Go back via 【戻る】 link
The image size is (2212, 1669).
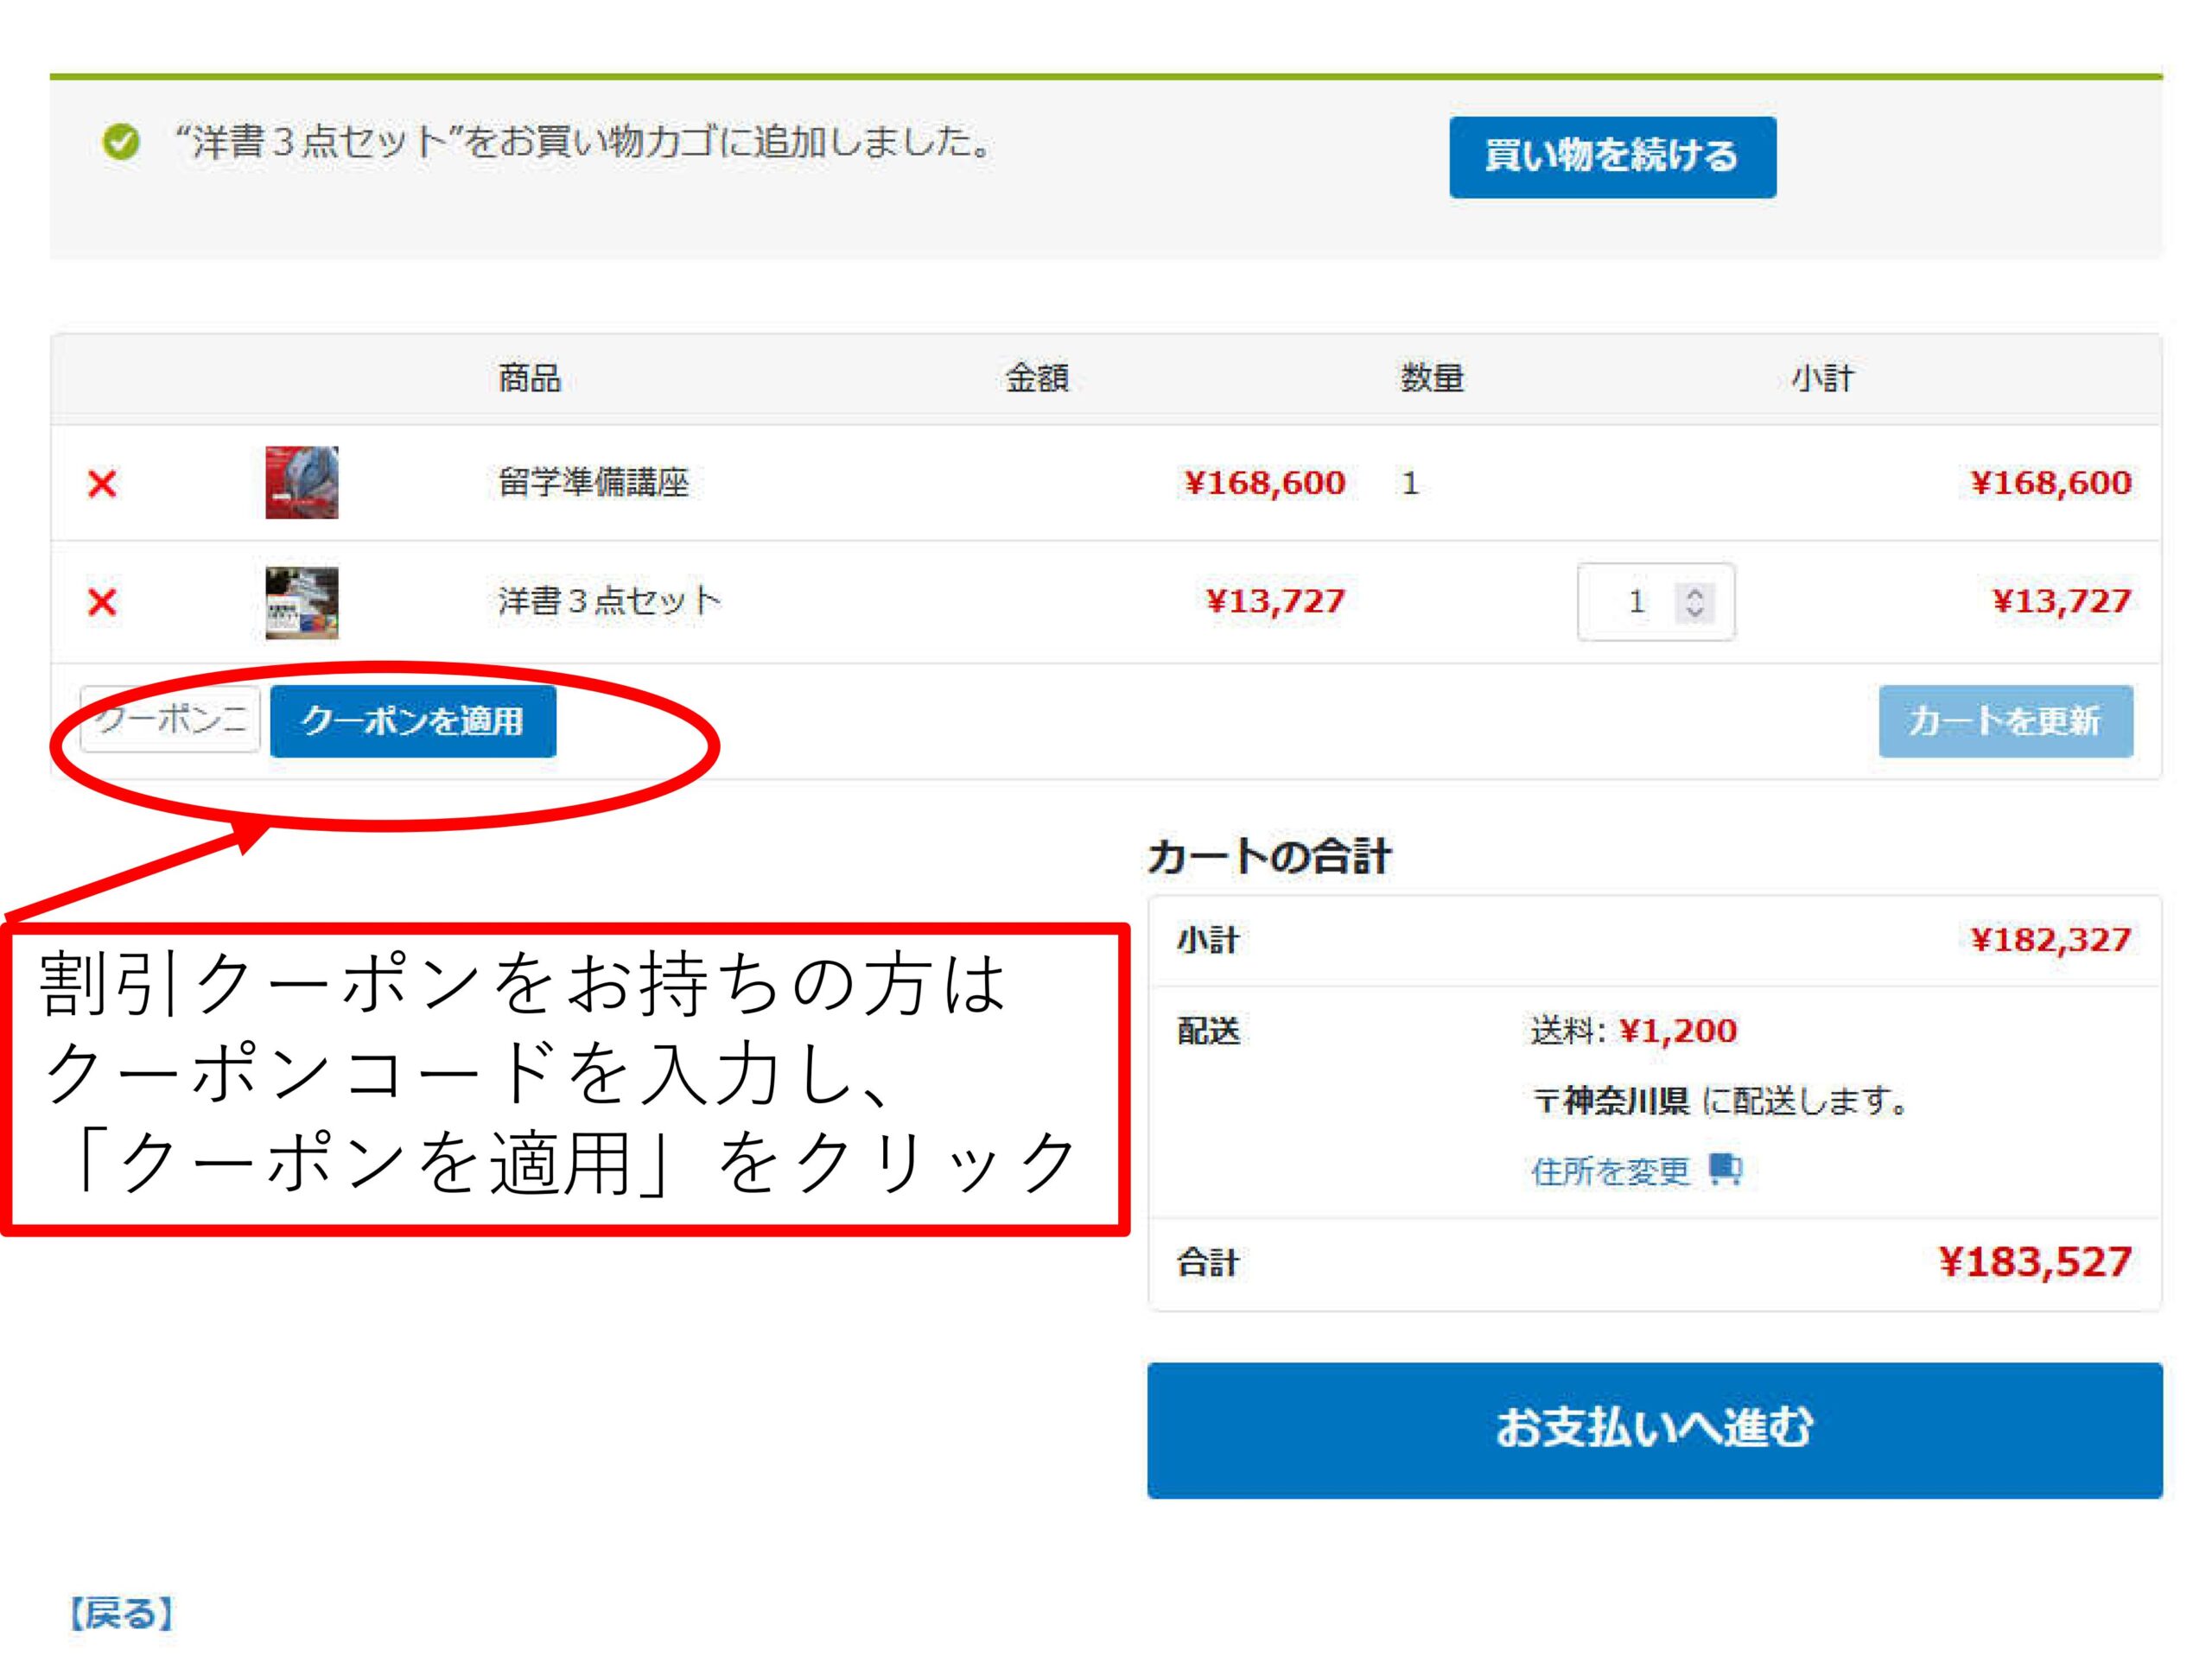coord(122,1613)
